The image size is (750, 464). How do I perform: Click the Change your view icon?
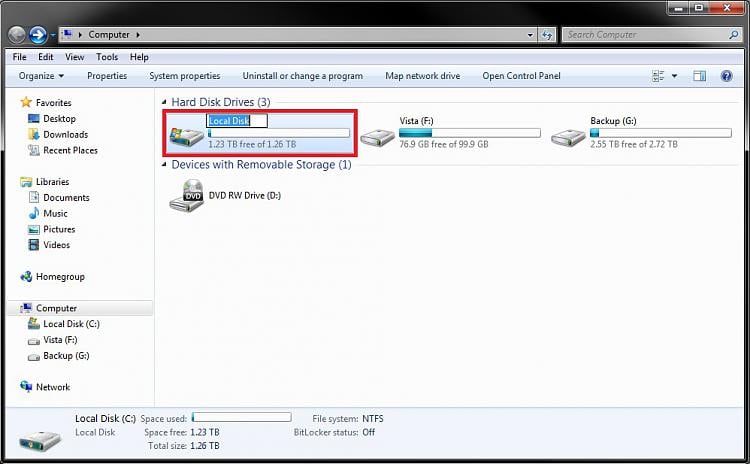[x=658, y=76]
